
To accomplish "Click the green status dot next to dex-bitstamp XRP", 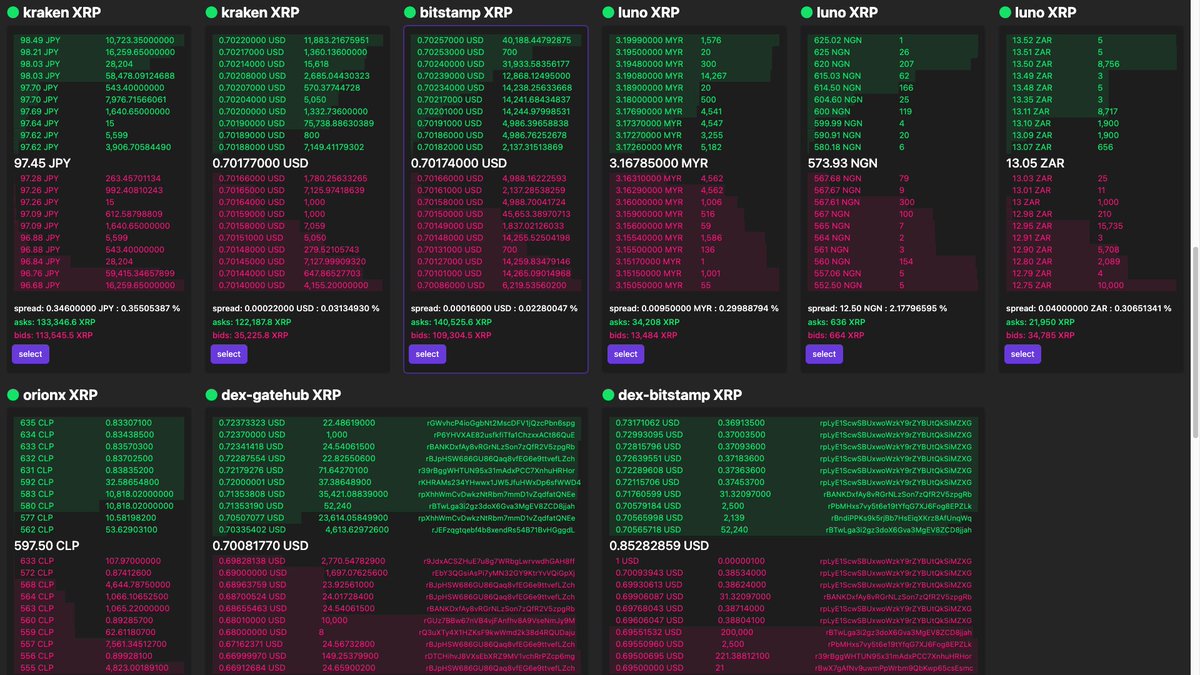I will [608, 395].
